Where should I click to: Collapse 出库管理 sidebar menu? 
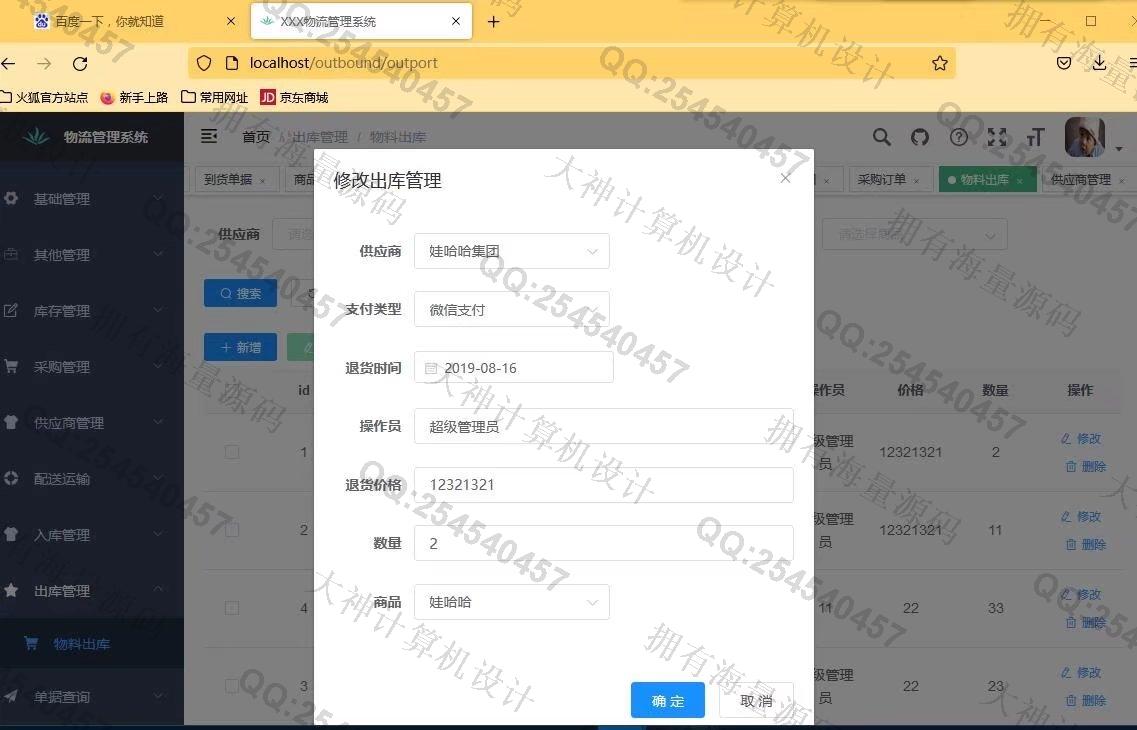pos(91,591)
